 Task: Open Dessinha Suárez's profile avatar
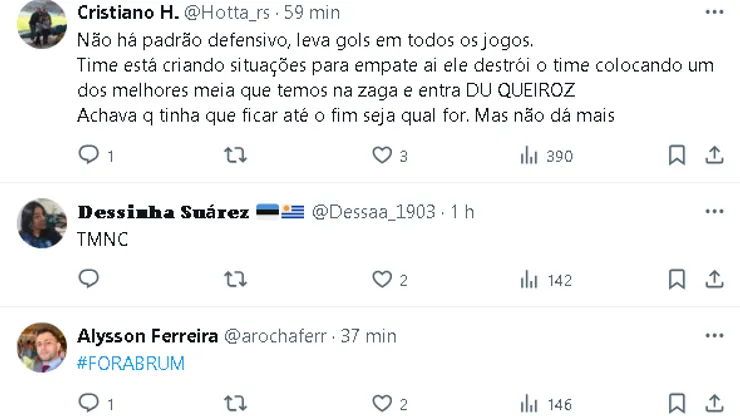point(42,224)
